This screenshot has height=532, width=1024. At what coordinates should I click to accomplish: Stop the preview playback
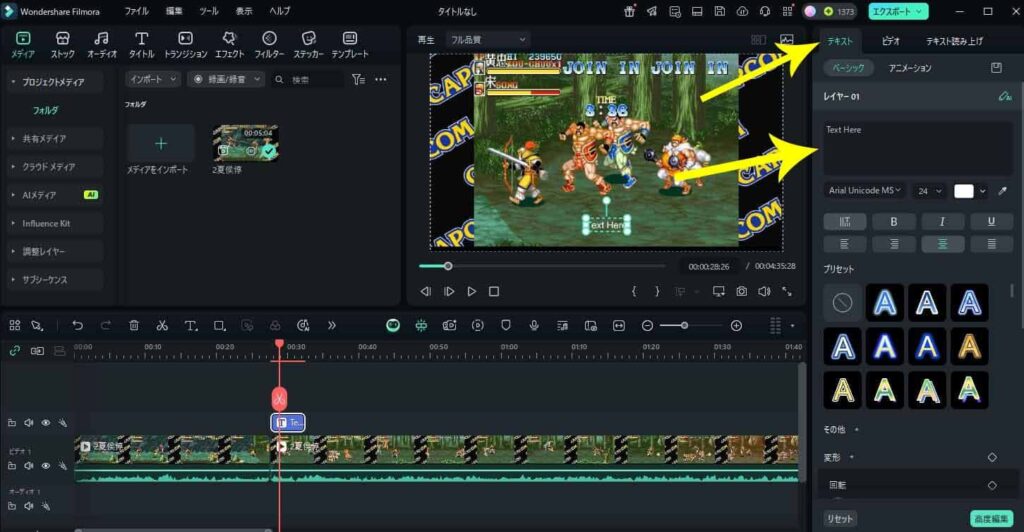[x=494, y=291]
